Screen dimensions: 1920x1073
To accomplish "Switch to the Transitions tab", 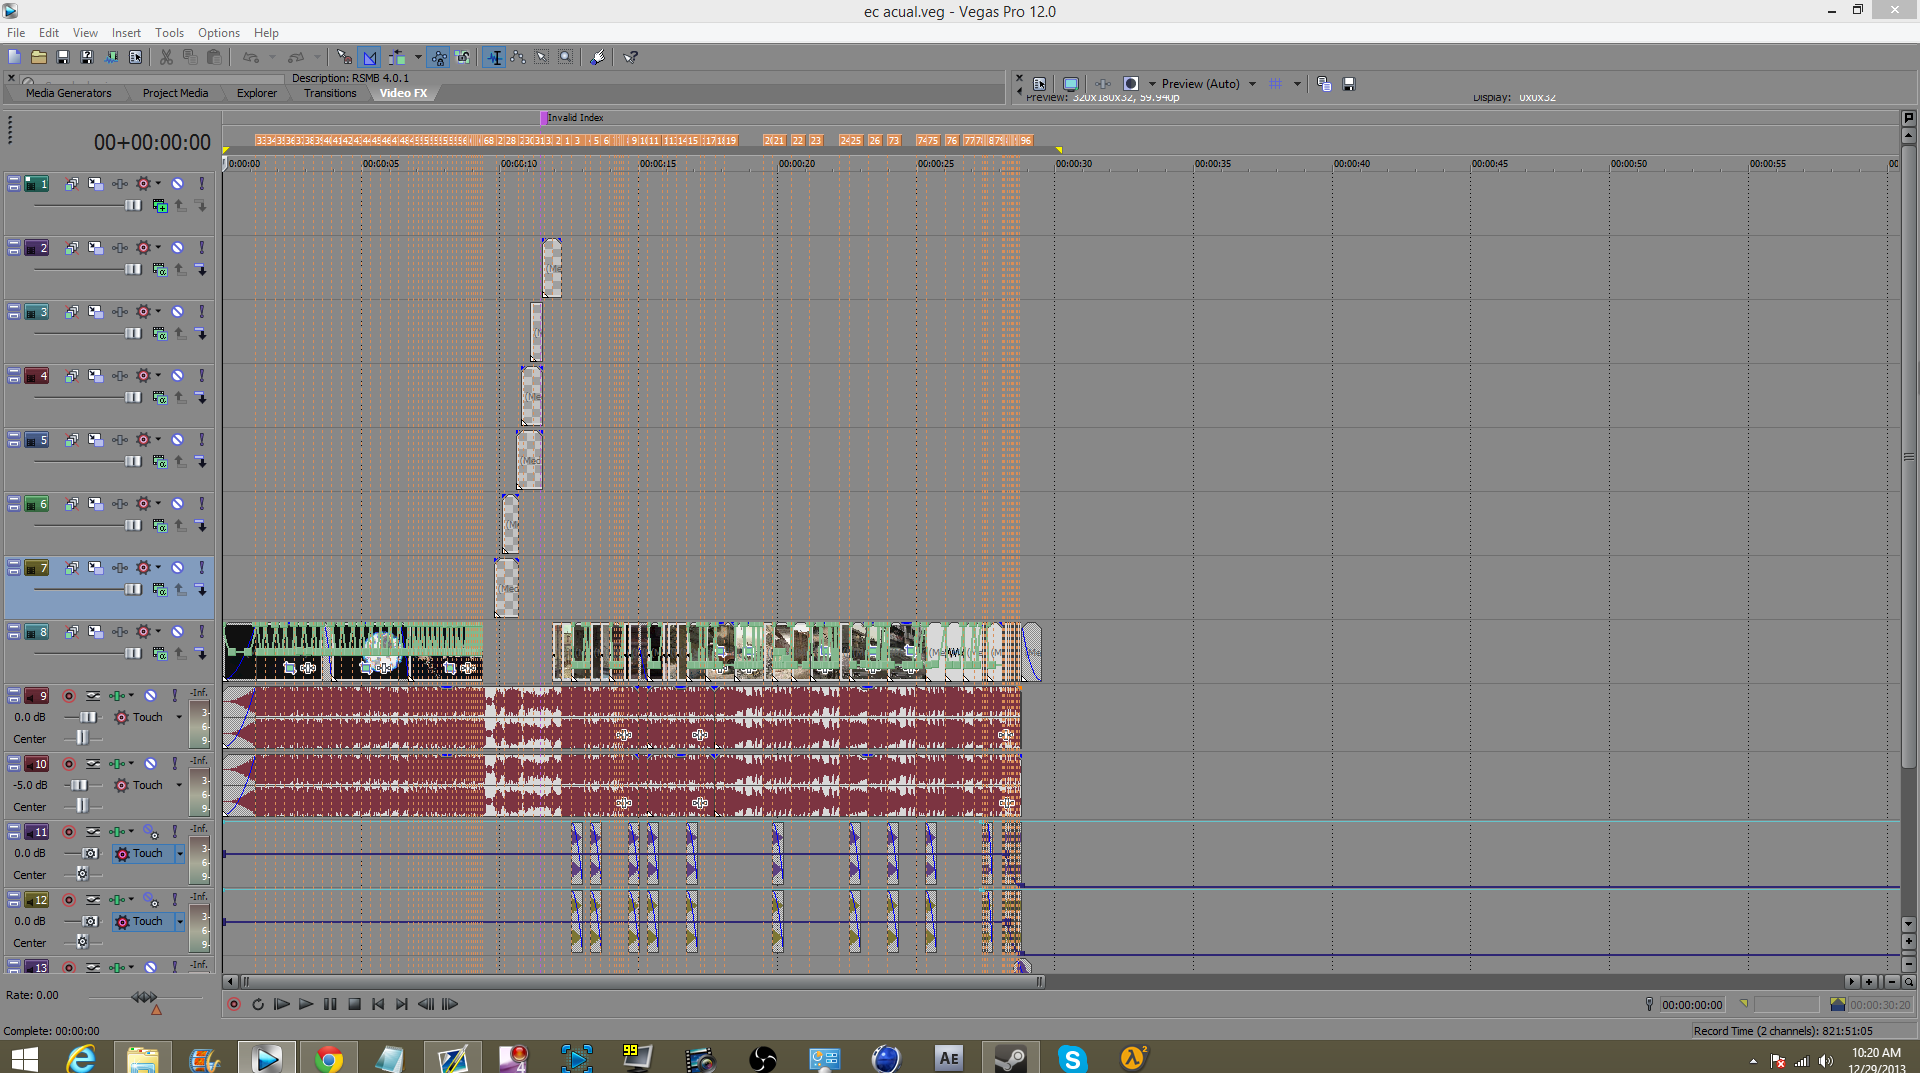I will (x=330, y=93).
